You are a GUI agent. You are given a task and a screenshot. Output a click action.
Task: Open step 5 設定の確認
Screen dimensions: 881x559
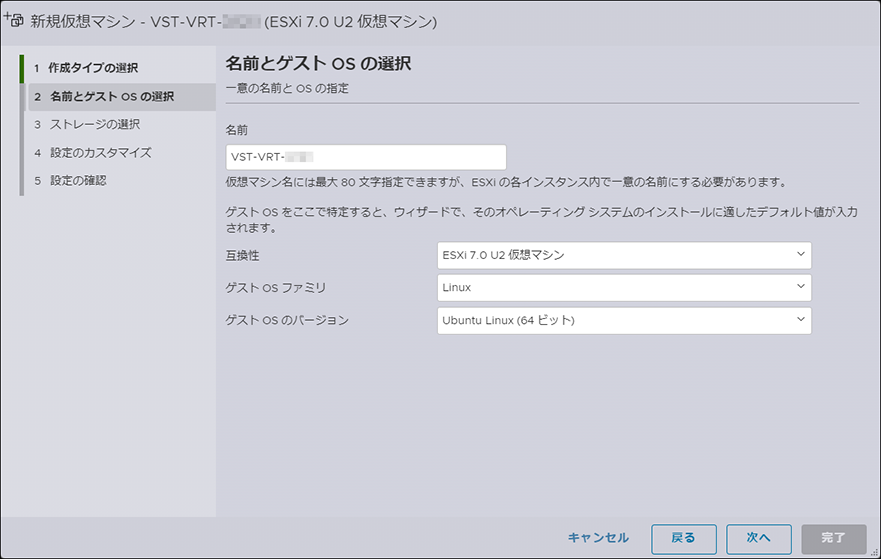tap(70, 180)
